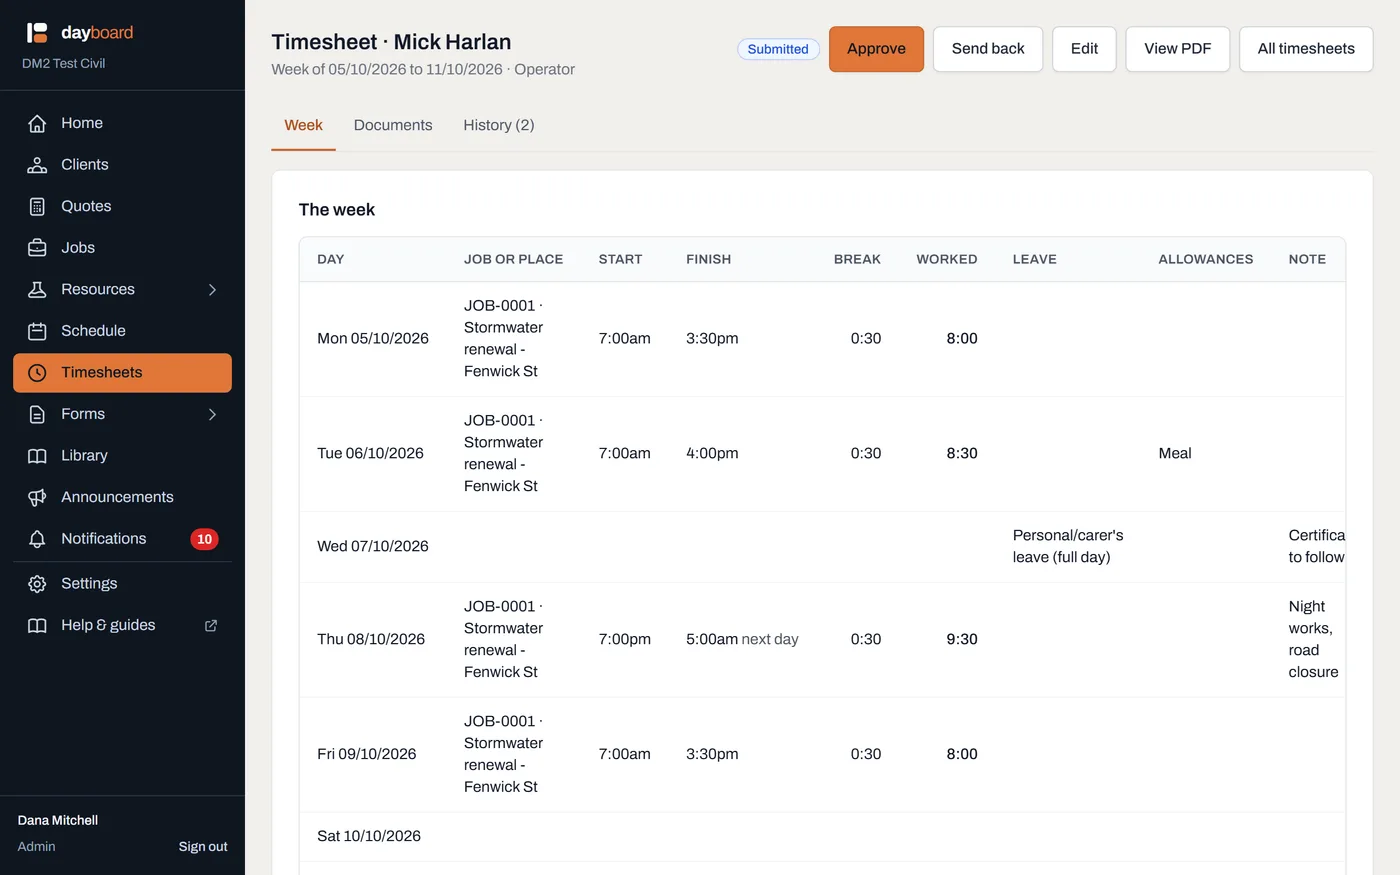Viewport: 1400px width, 875px height.
Task: Click the Resources stamp icon
Action: point(37,289)
